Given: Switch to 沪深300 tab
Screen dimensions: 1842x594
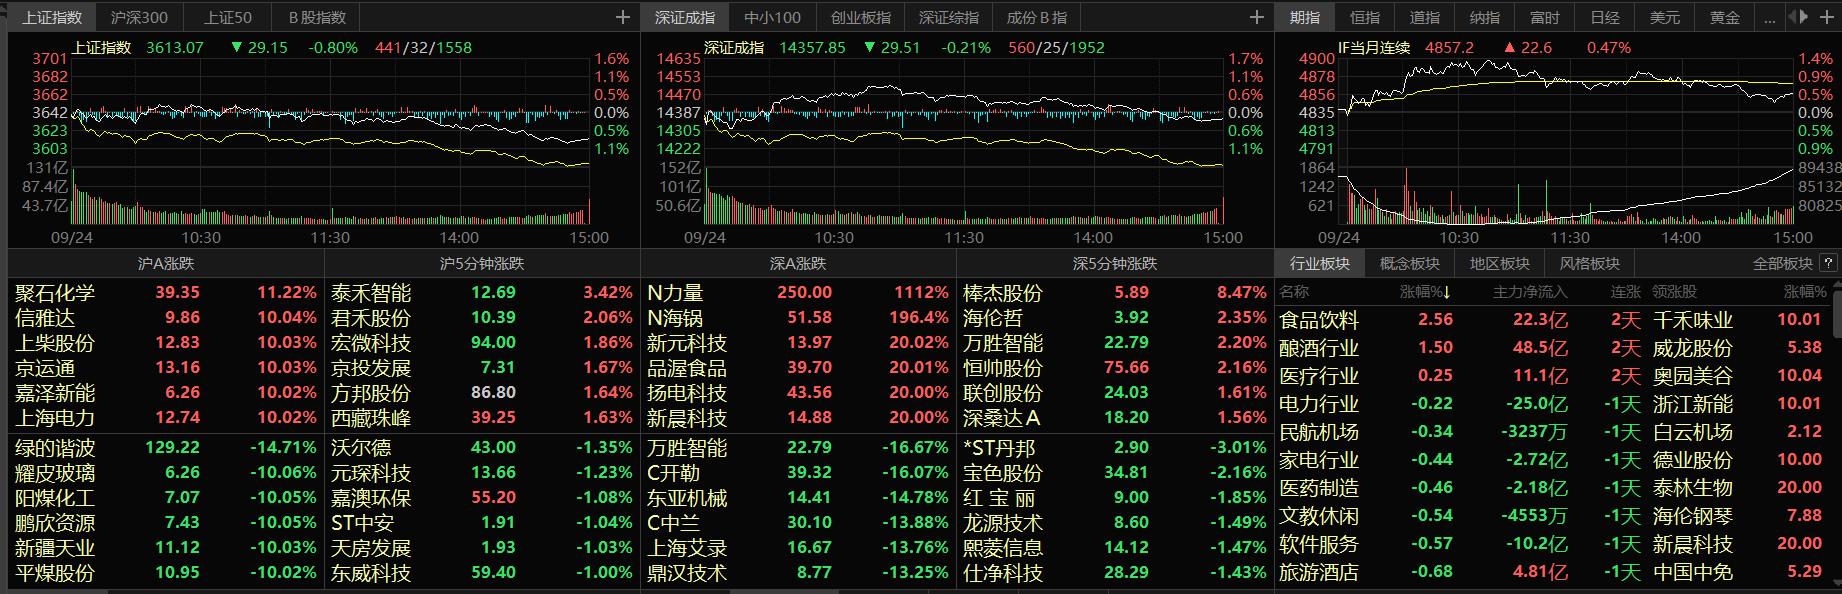Looking at the screenshot, I should click(139, 17).
